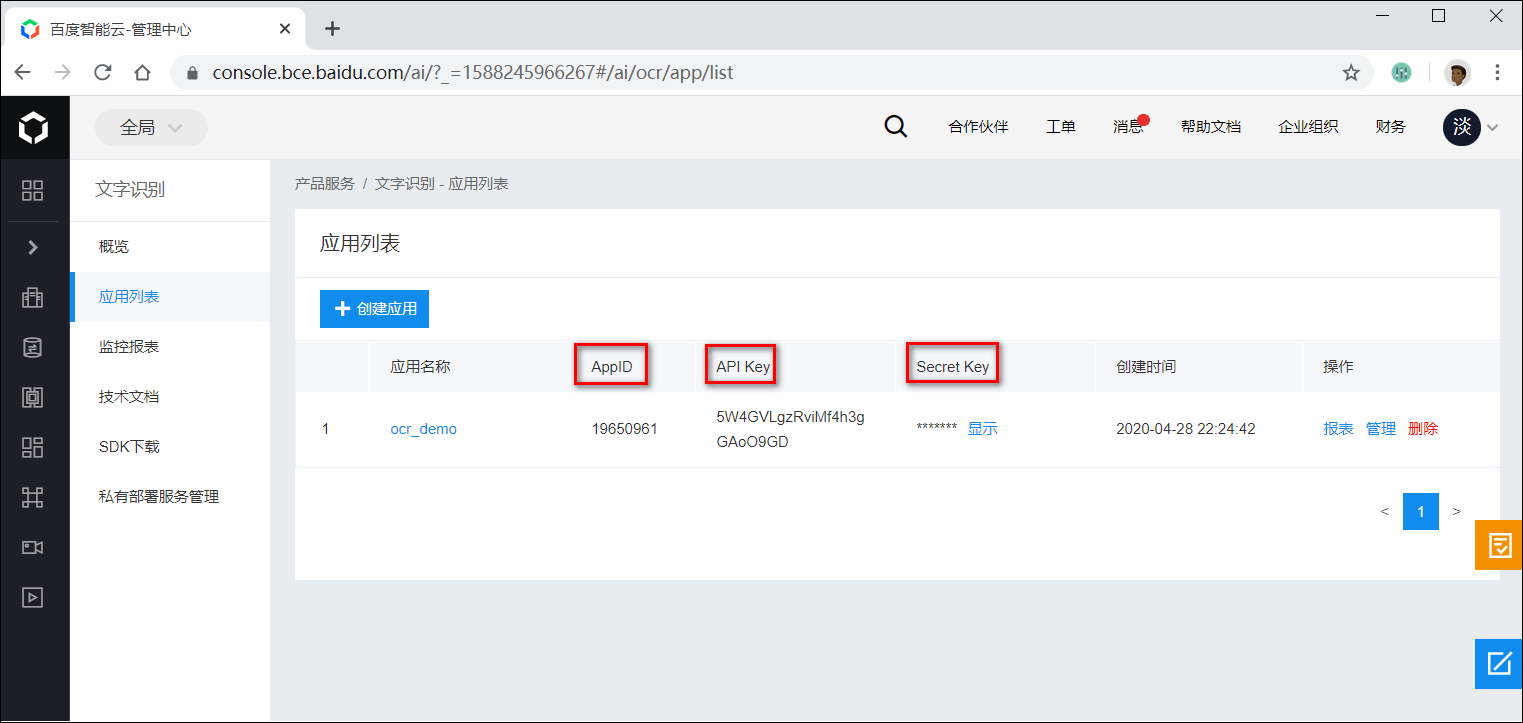1523x723 pixels.
Task: Select 概览 in the 文字识别 sidebar
Action: (170, 247)
